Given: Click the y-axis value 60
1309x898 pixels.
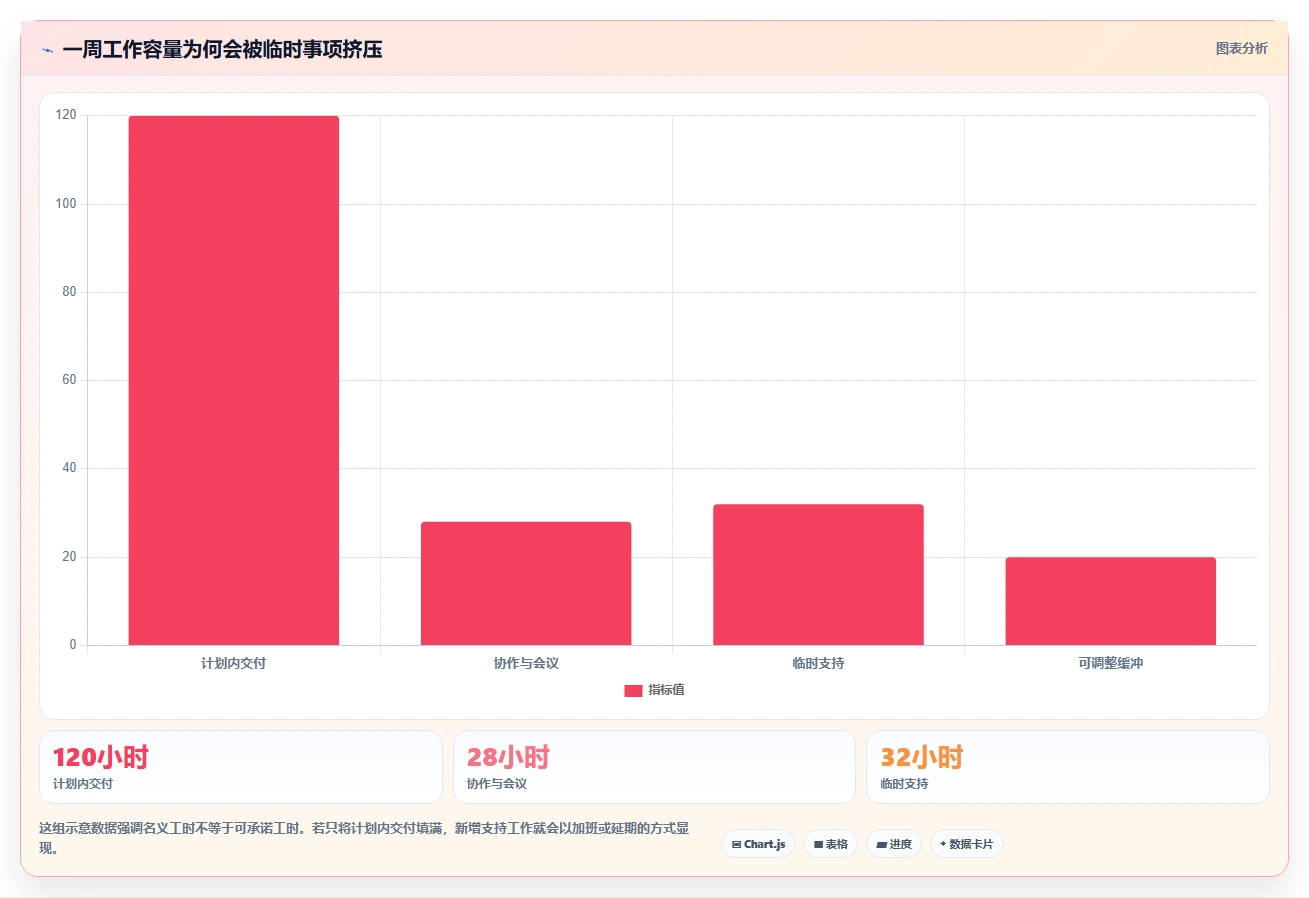Looking at the screenshot, I should click(x=69, y=380).
